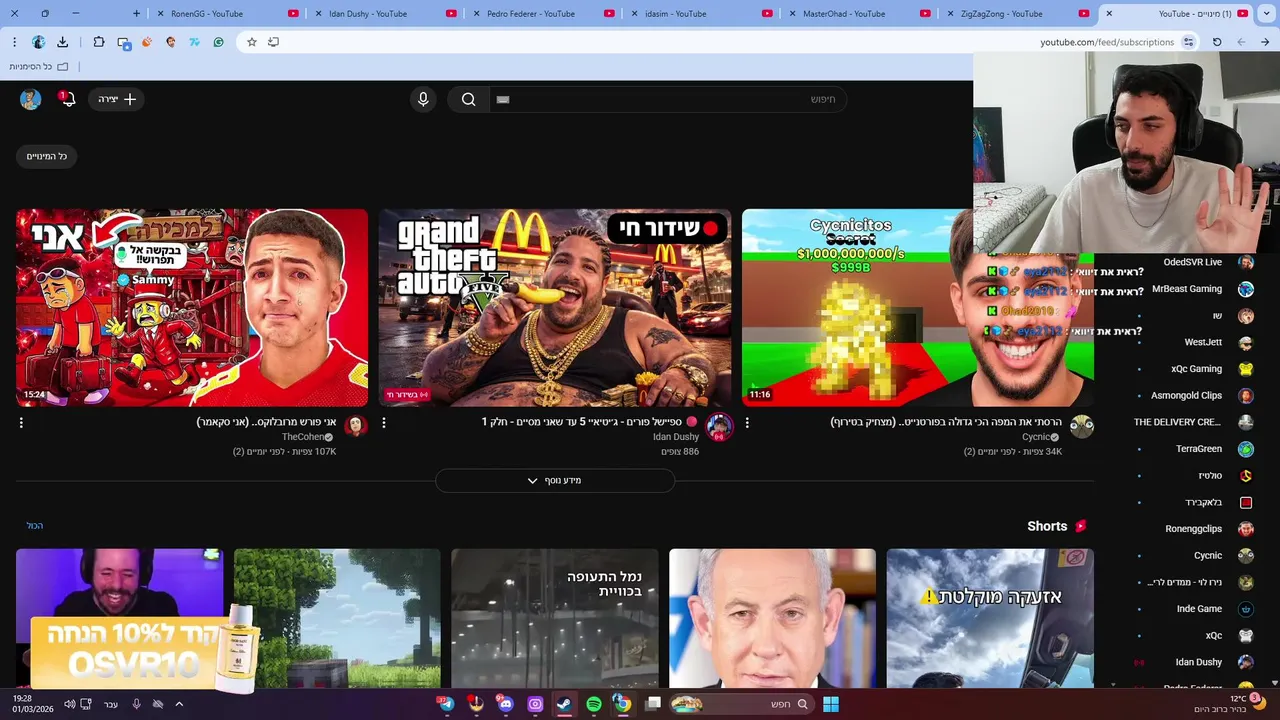Open TheCohen channel avatar under video

pyautogui.click(x=356, y=427)
